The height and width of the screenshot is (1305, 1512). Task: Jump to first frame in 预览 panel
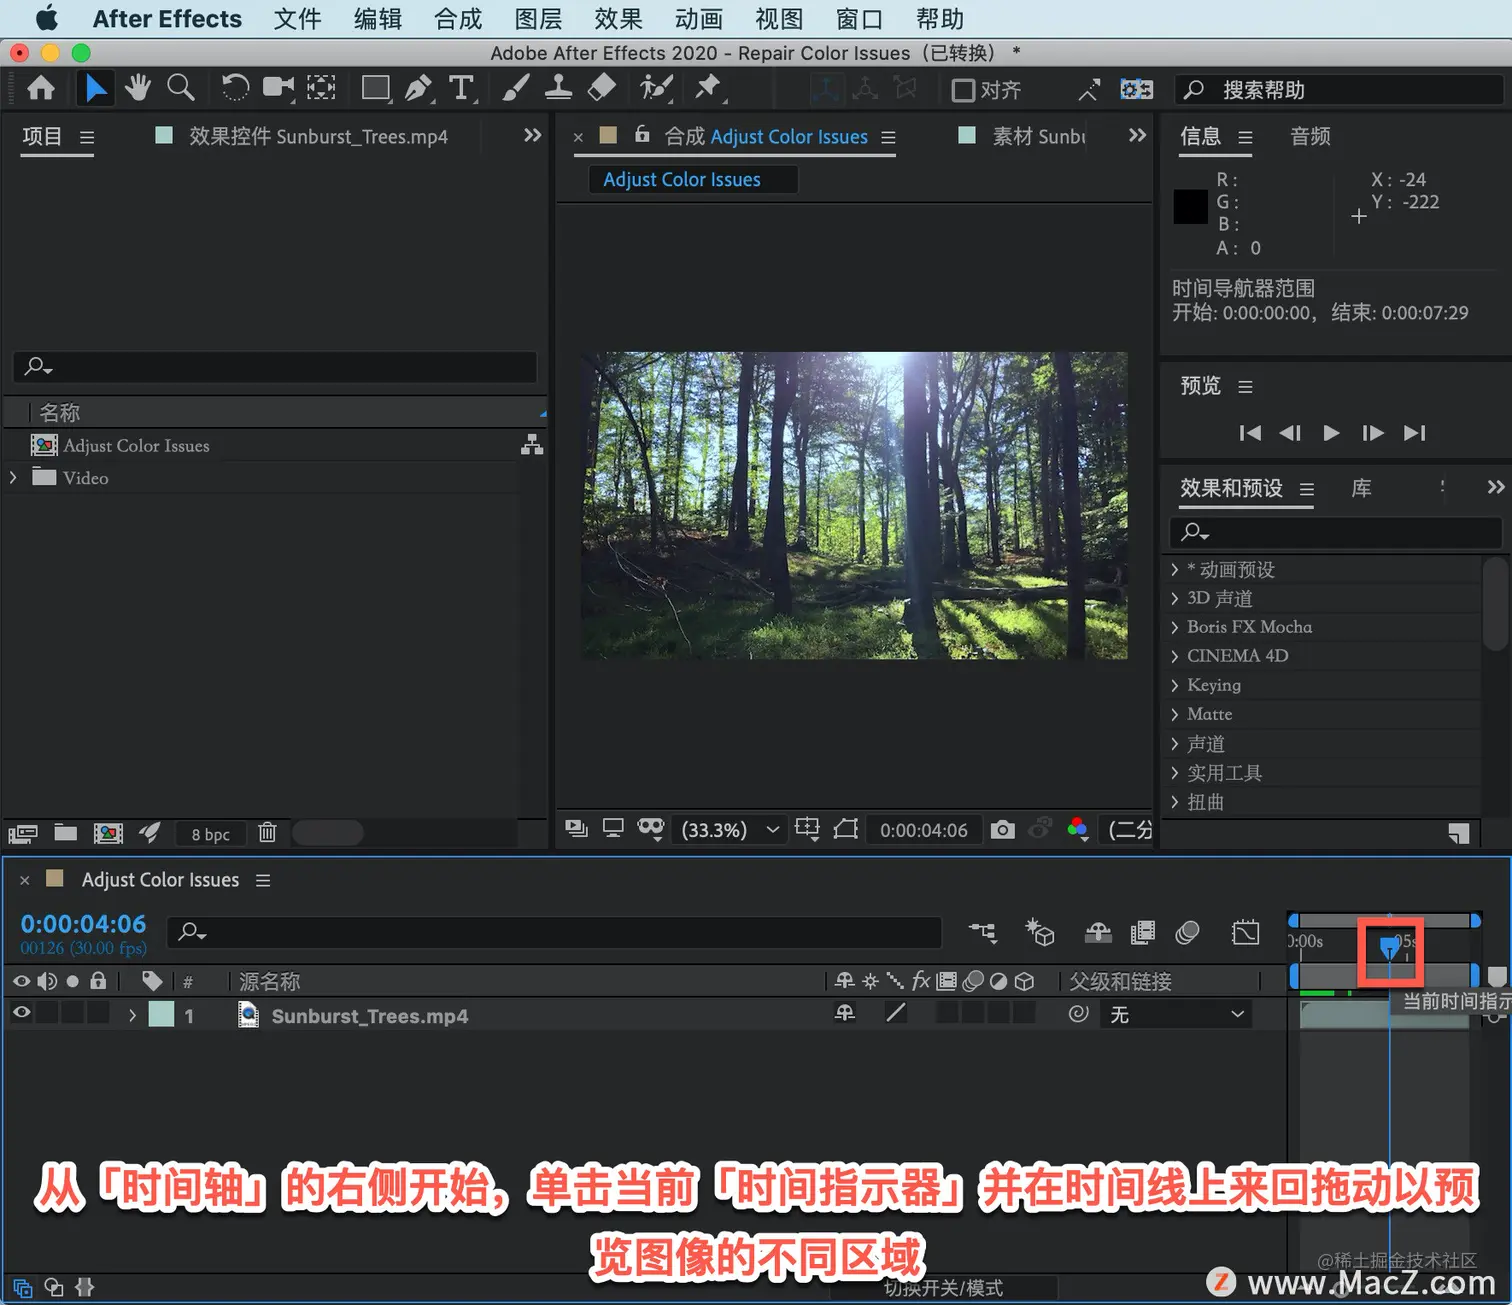coord(1250,432)
